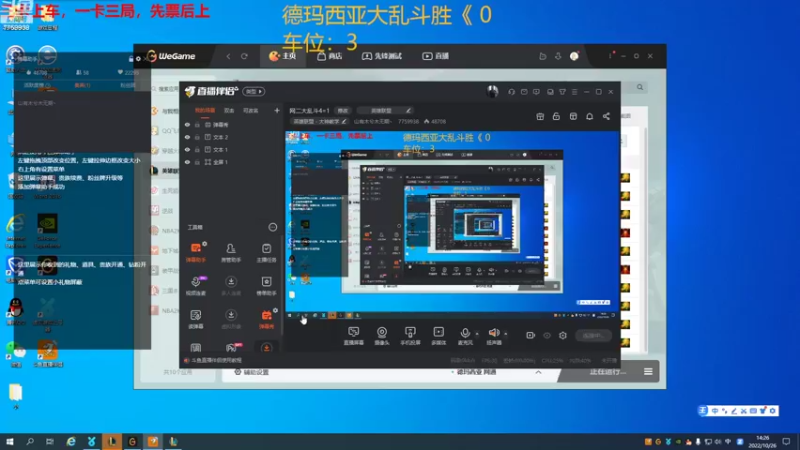Click the notification bell icon
800x450 pixels.
589,116
